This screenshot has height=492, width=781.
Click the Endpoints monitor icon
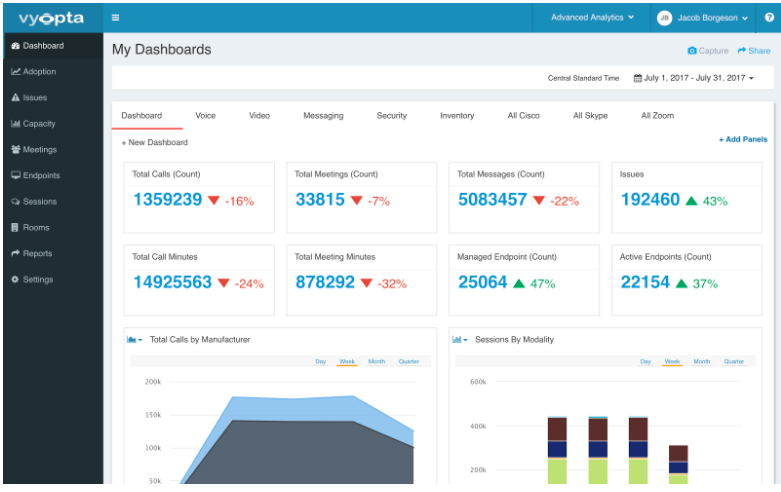16,175
